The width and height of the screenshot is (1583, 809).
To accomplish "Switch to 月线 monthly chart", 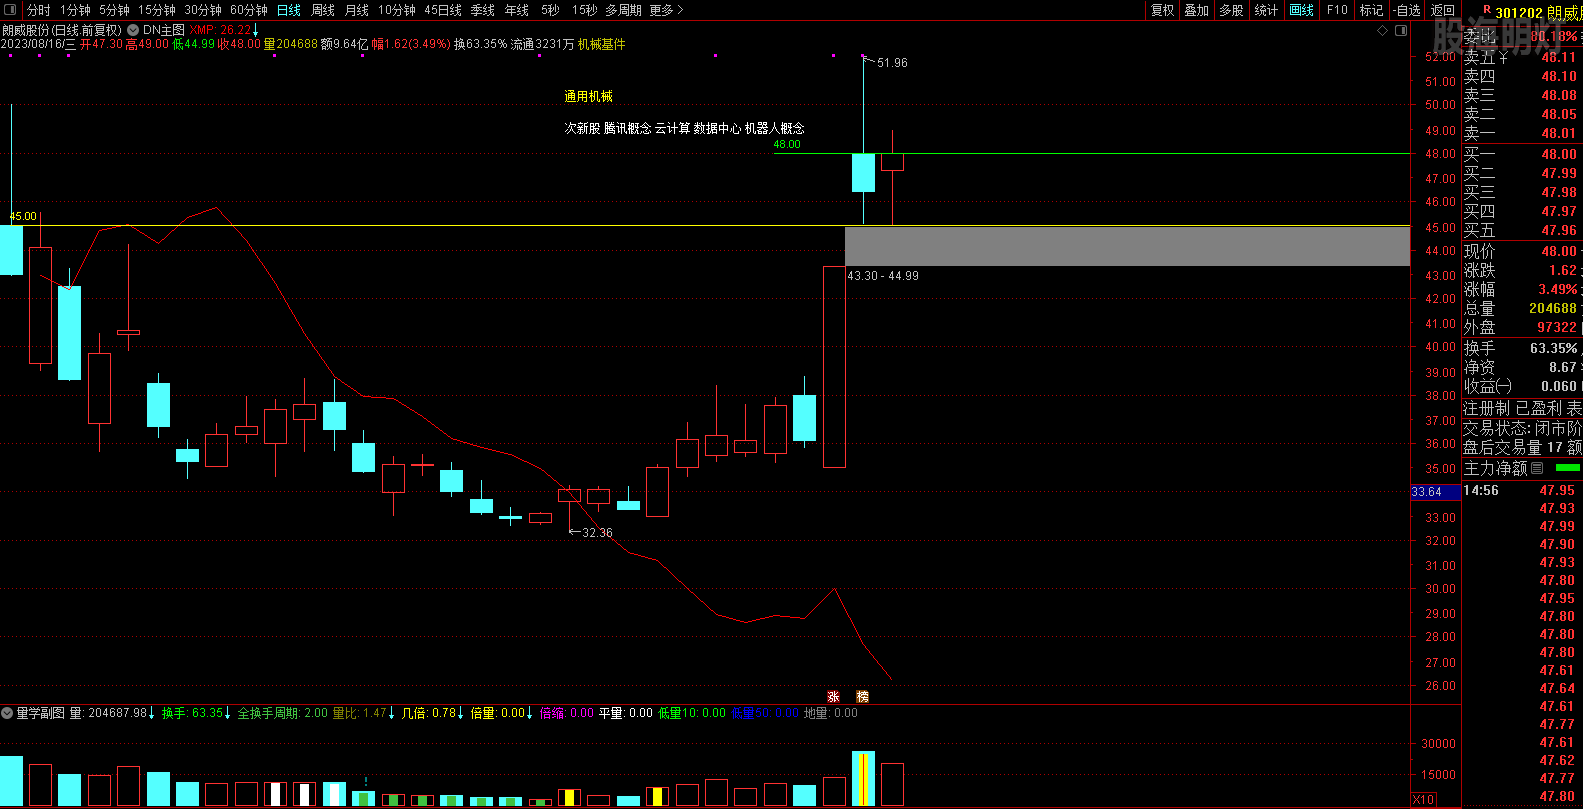I will coord(357,10).
